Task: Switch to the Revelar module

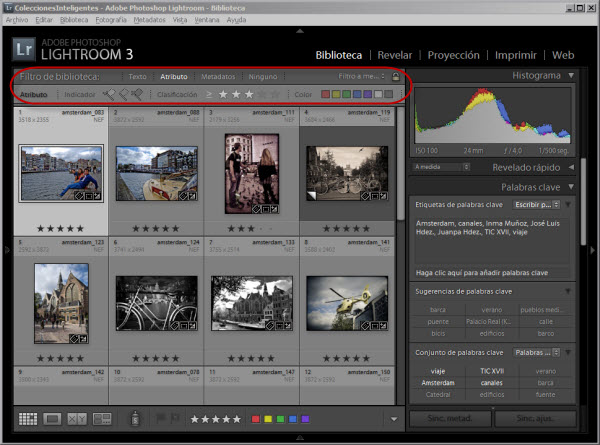Action: pos(395,55)
